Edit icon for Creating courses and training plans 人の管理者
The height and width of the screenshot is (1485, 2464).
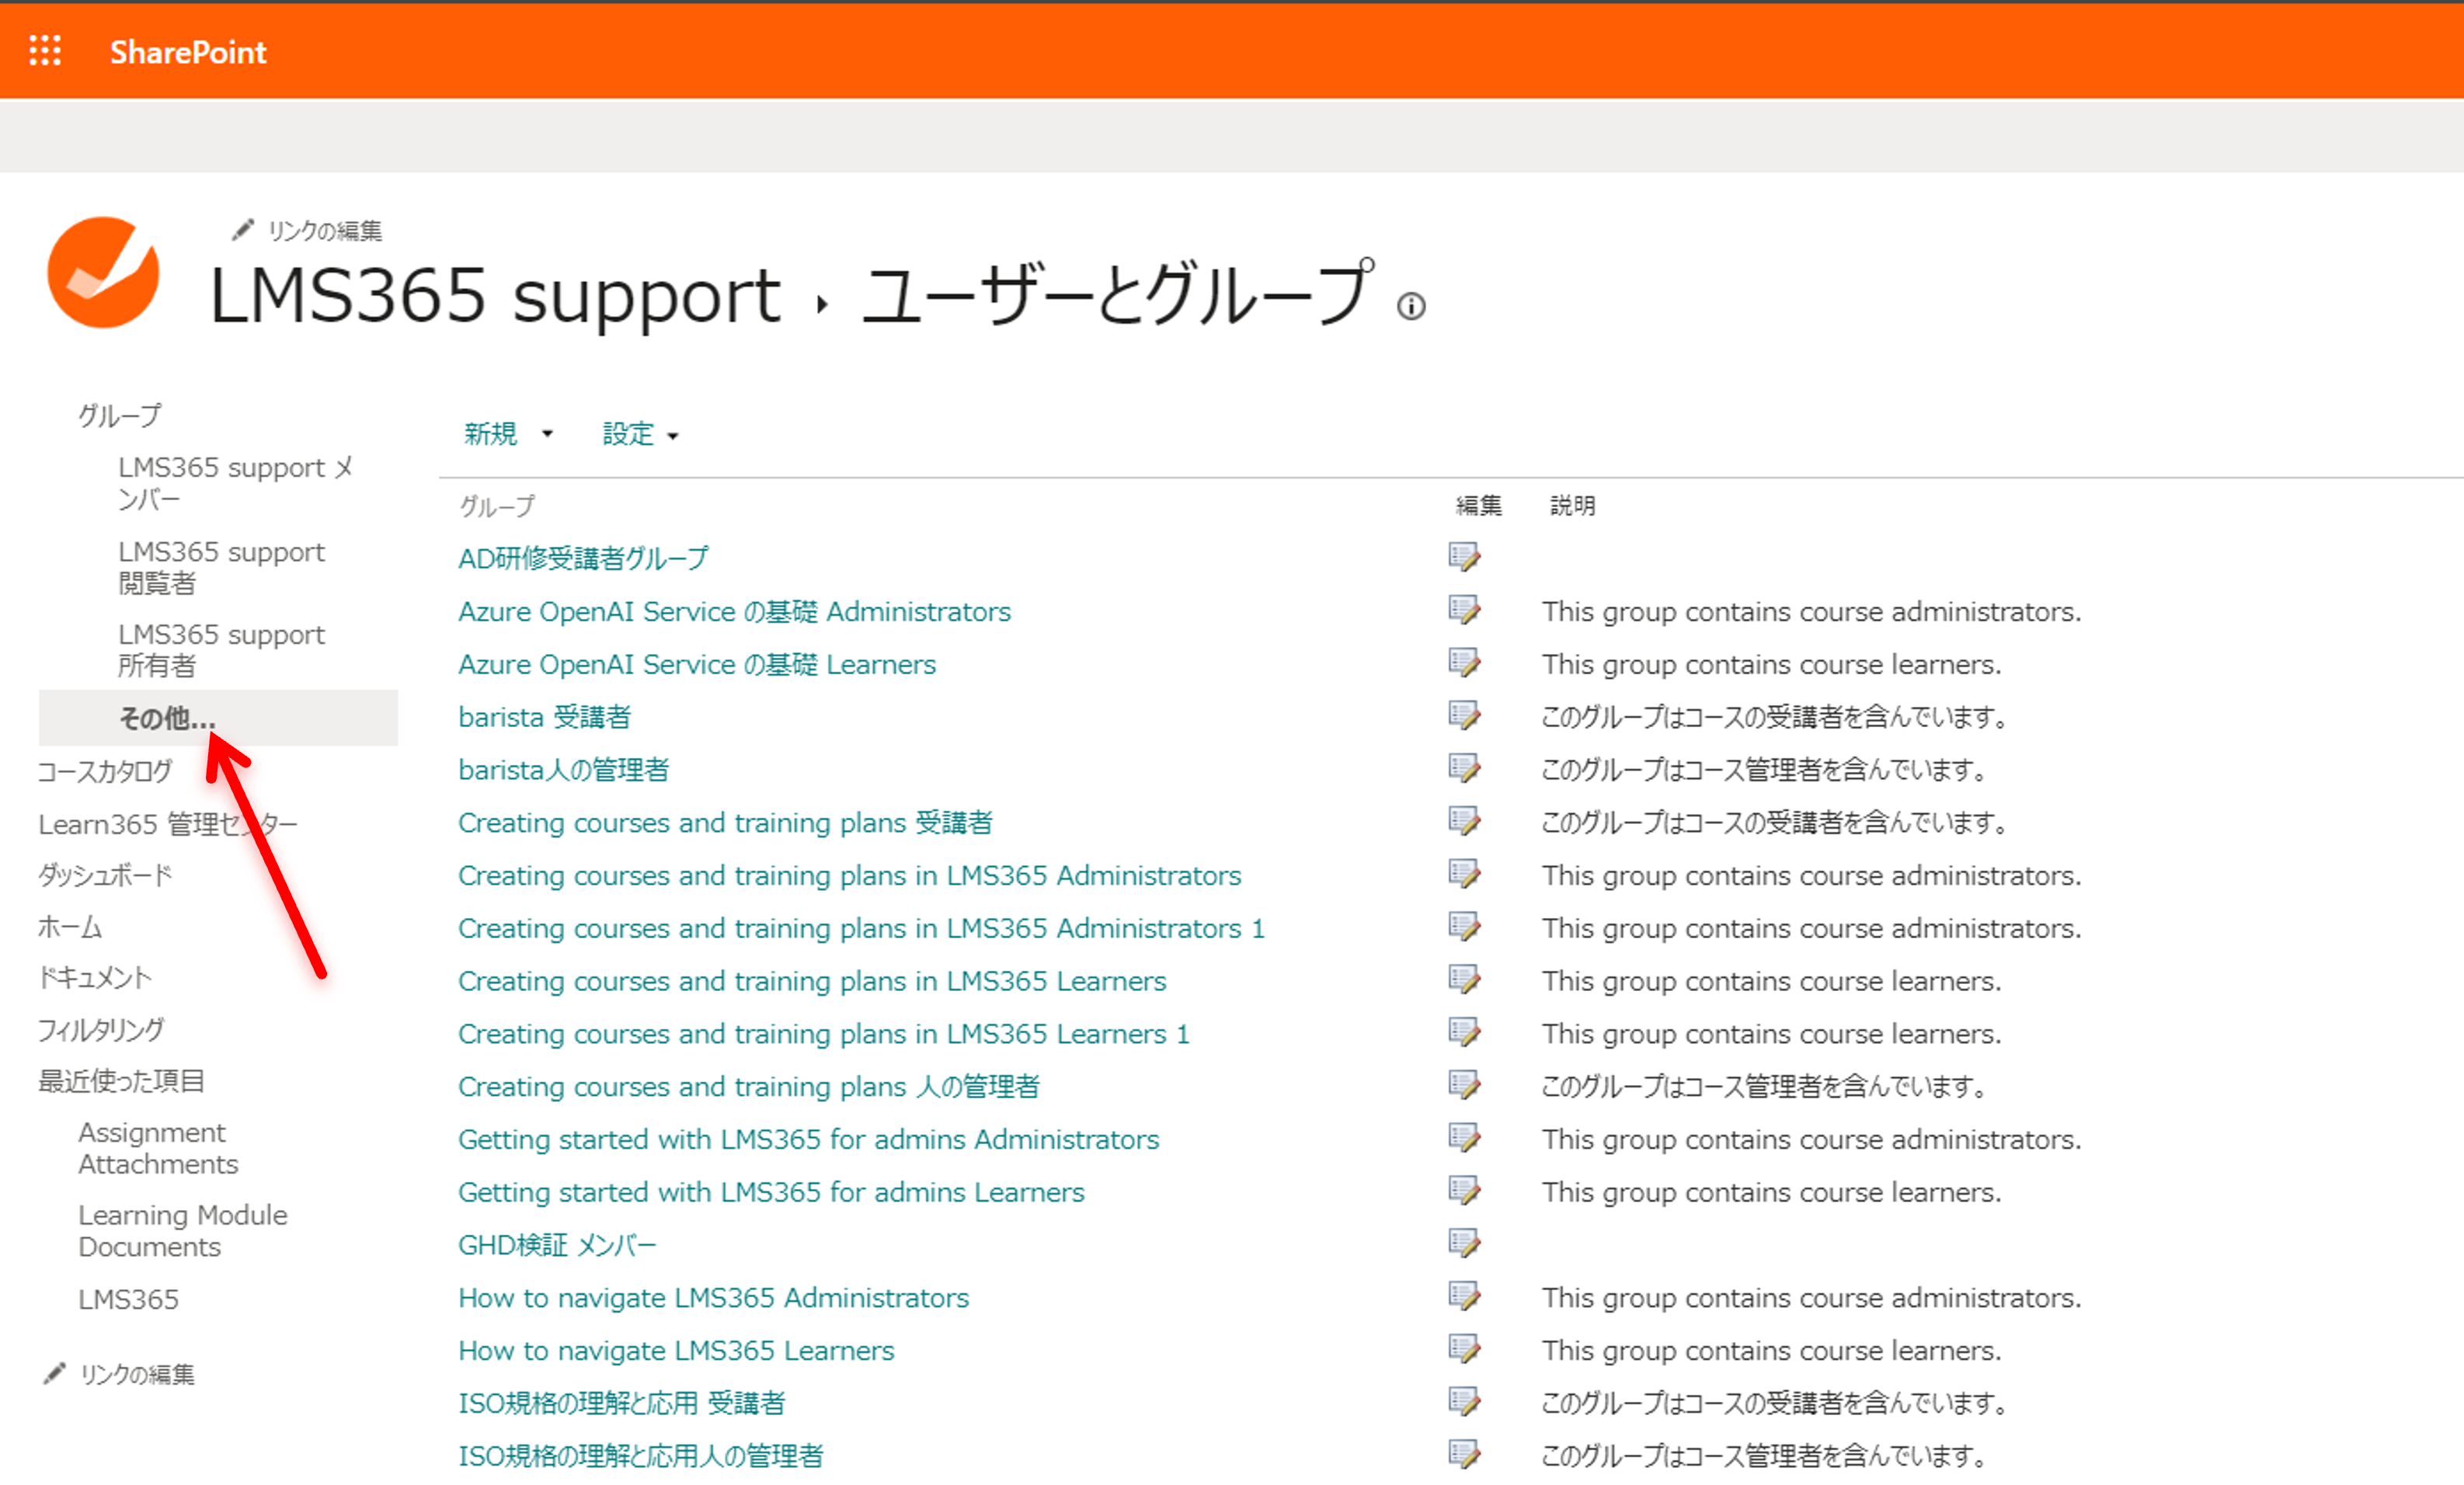(x=1464, y=1085)
